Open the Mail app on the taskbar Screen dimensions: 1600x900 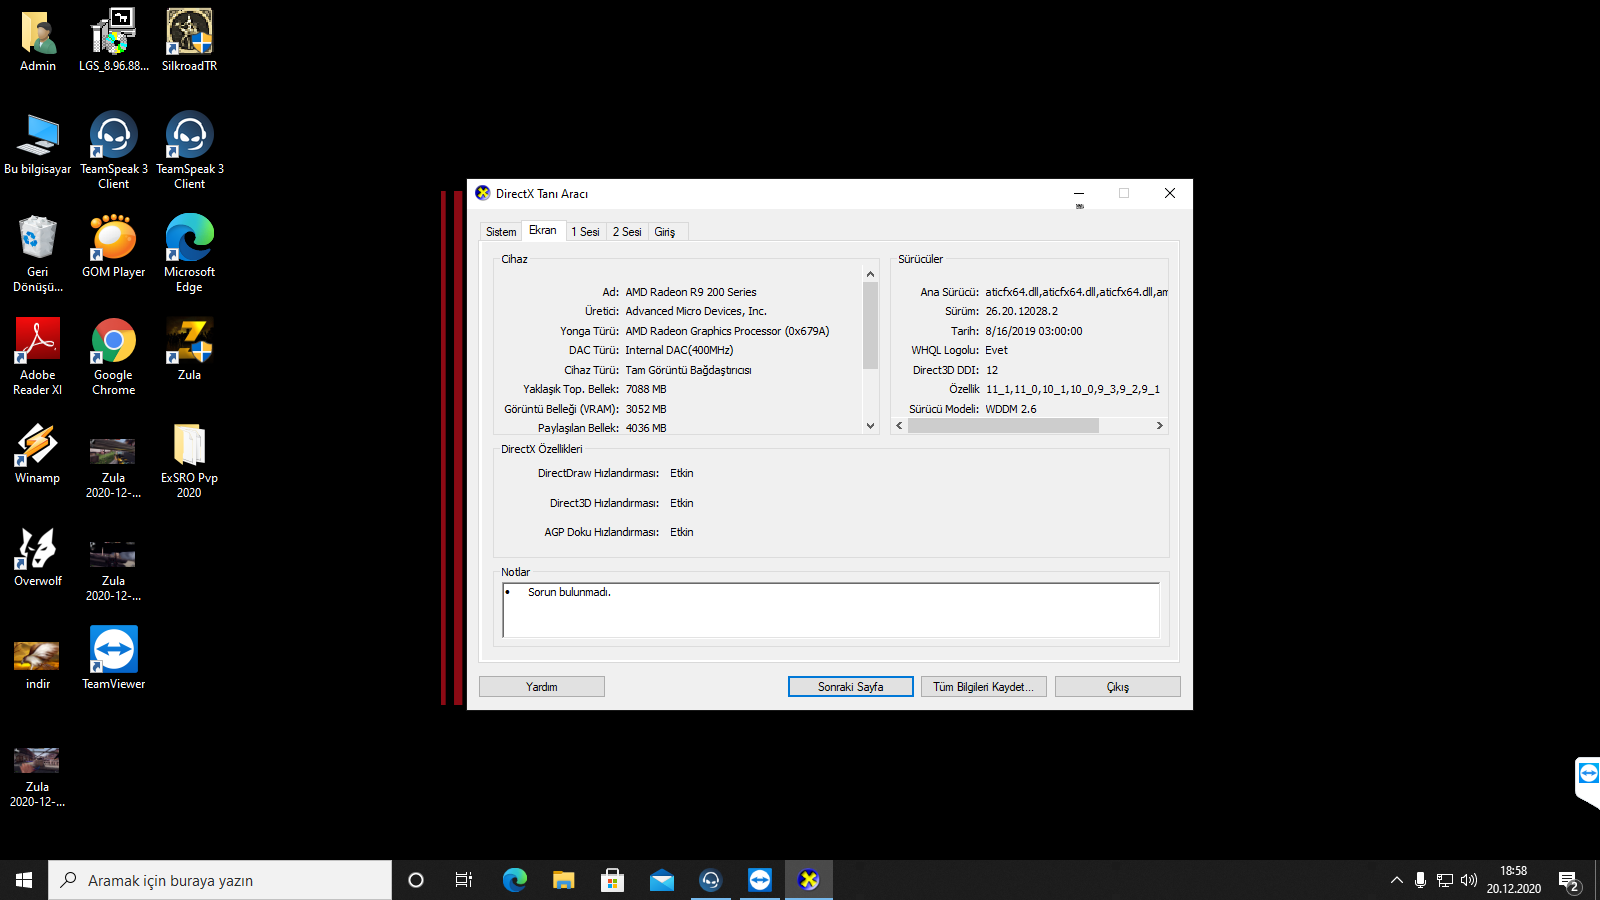[661, 880]
